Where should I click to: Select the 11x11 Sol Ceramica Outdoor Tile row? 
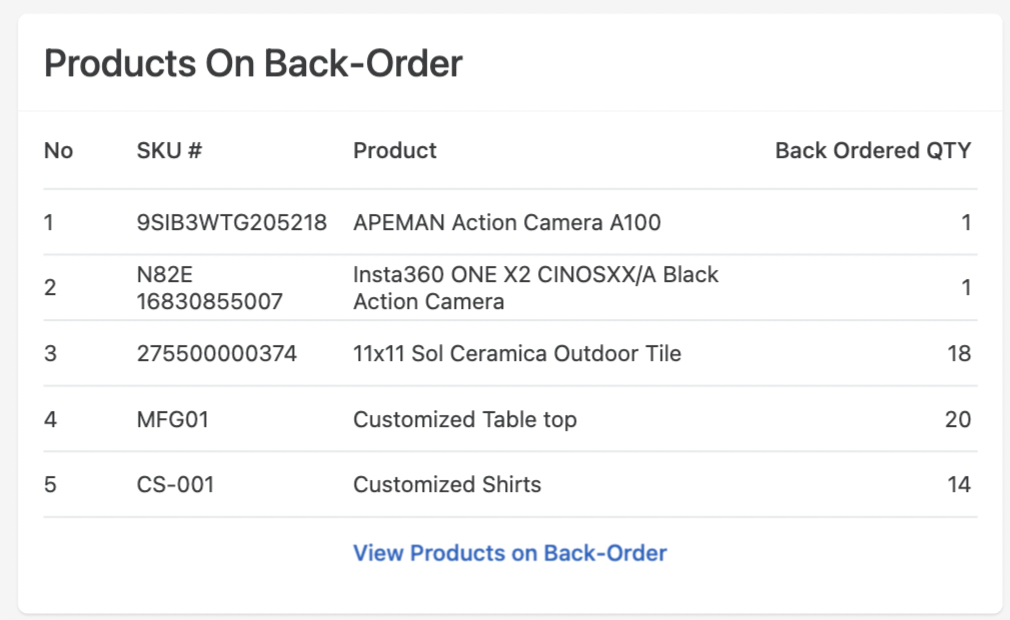coord(517,353)
